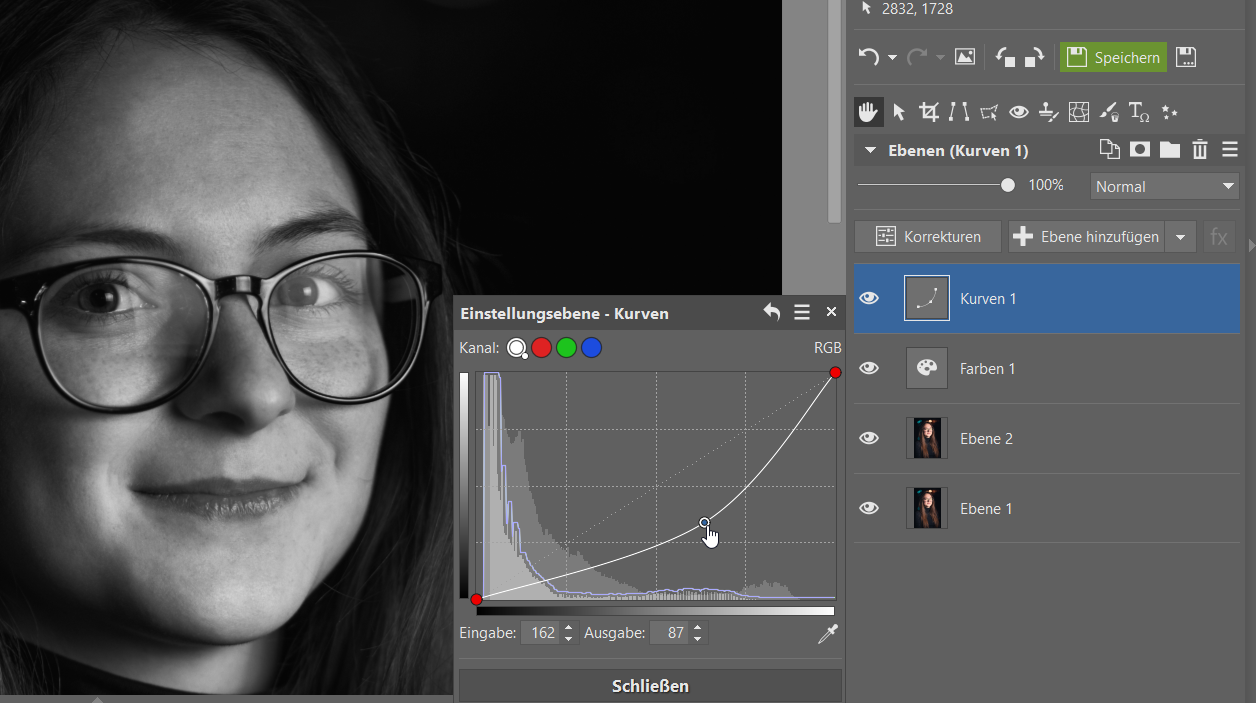Pick the eyedropper in Curves panel
This screenshot has height=703, width=1256.
click(x=827, y=634)
